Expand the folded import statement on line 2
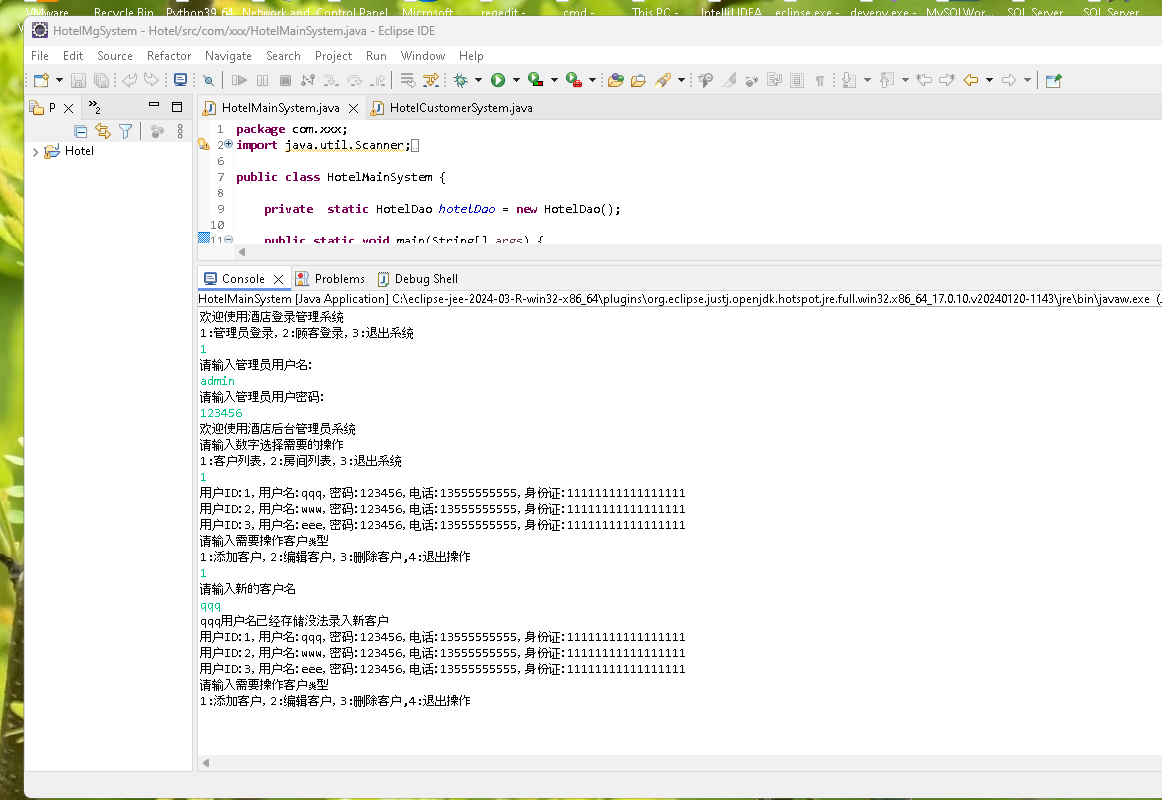Image resolution: width=1162 pixels, height=800 pixels. tap(227, 144)
